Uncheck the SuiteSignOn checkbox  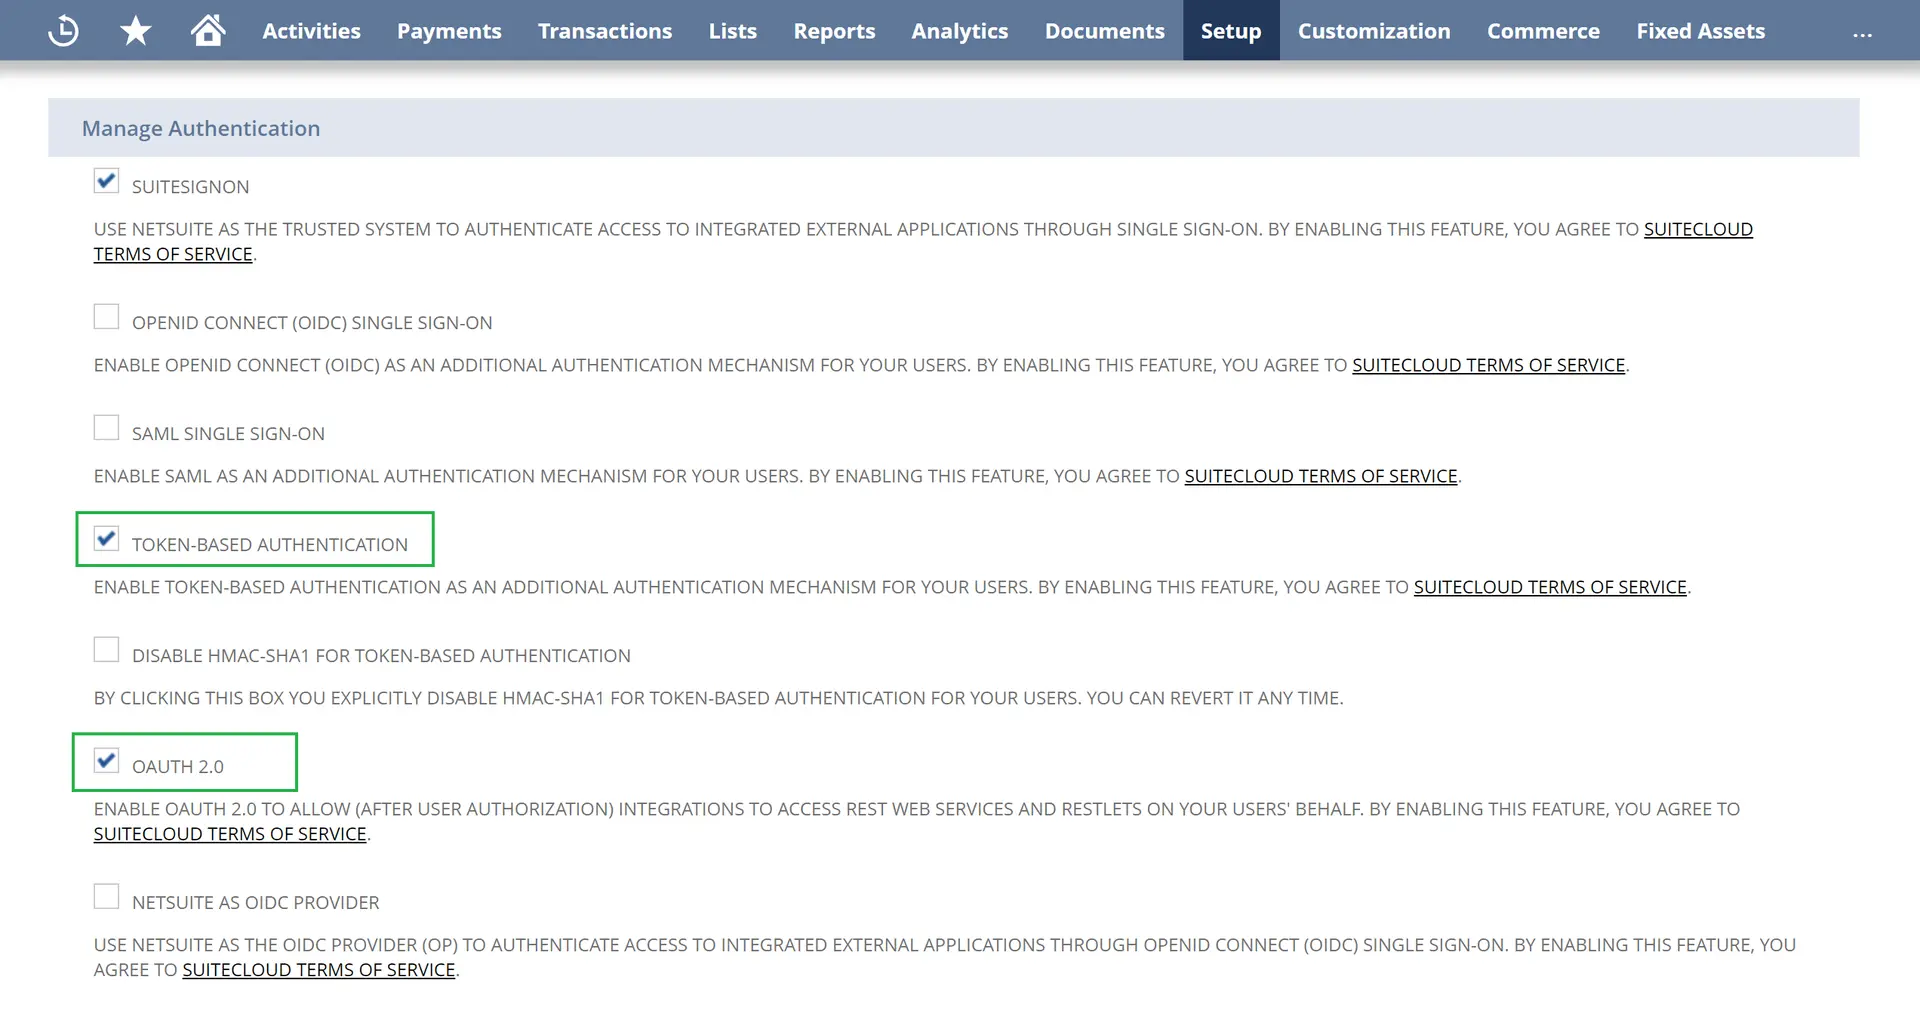coord(106,181)
